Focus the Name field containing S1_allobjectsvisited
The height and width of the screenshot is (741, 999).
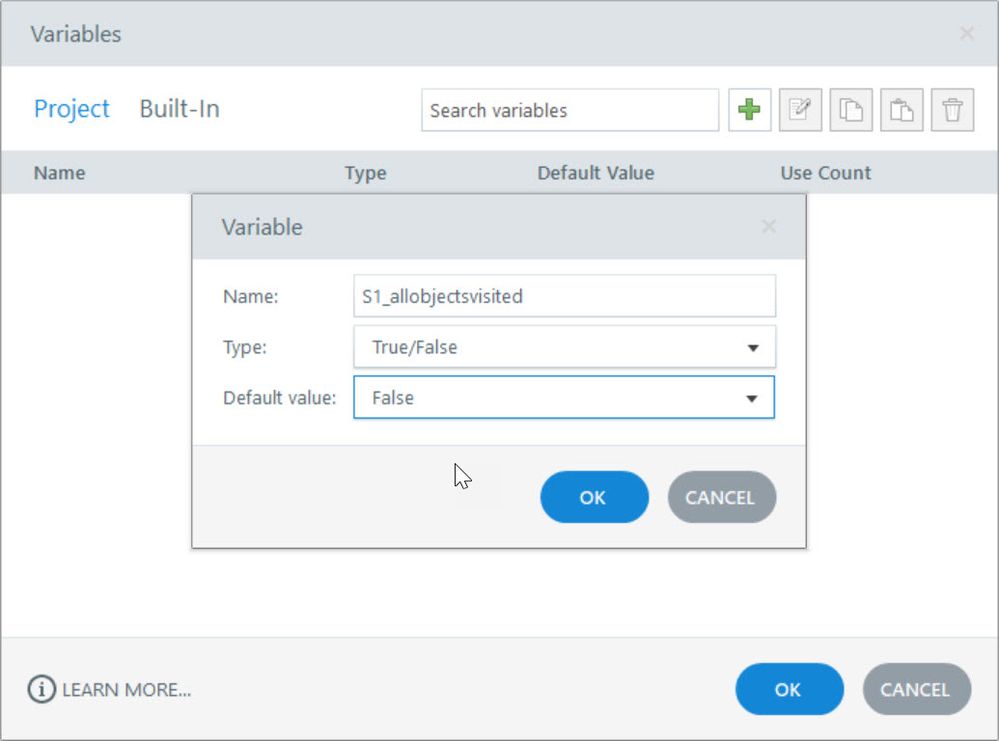[564, 296]
